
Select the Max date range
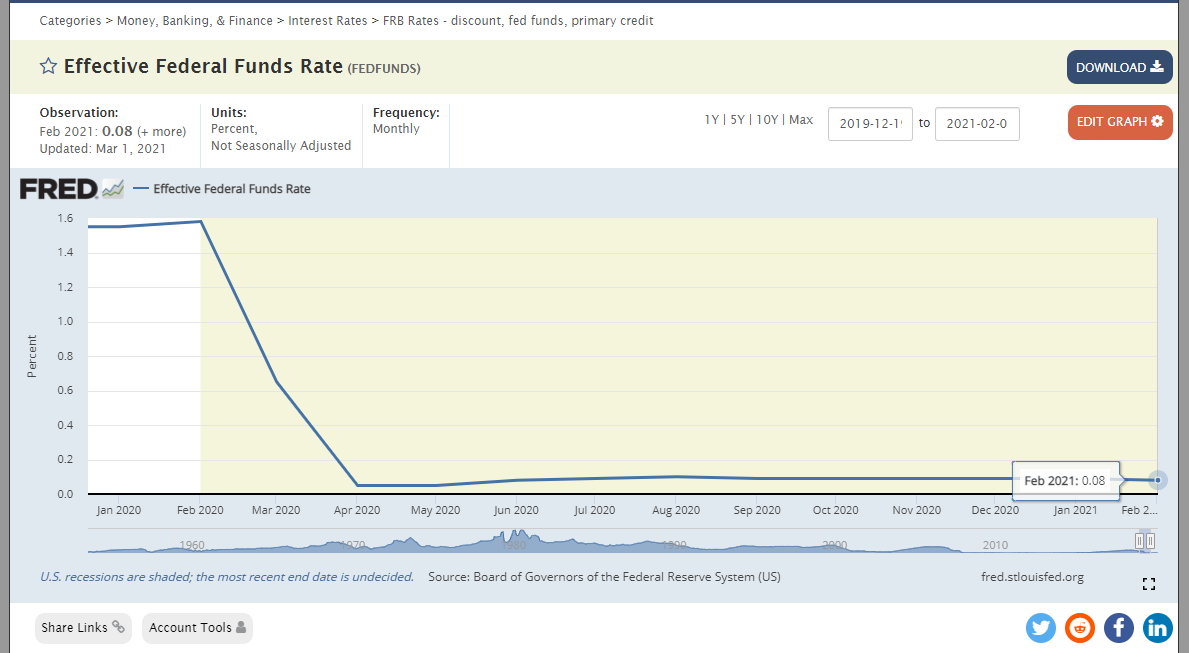[801, 120]
